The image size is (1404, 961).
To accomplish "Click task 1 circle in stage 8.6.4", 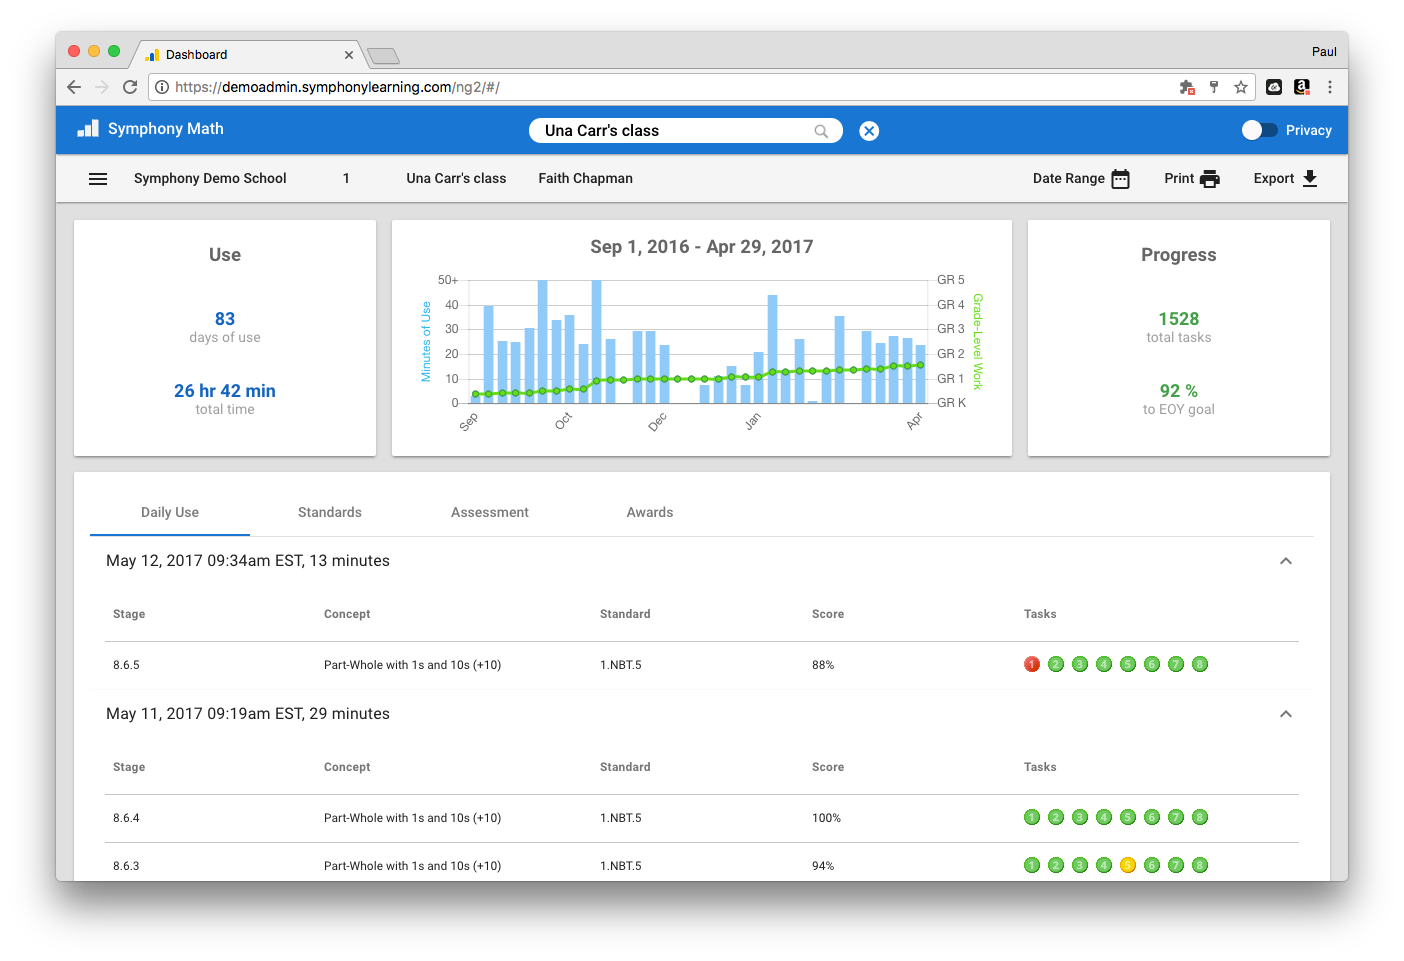I will 1032,817.
